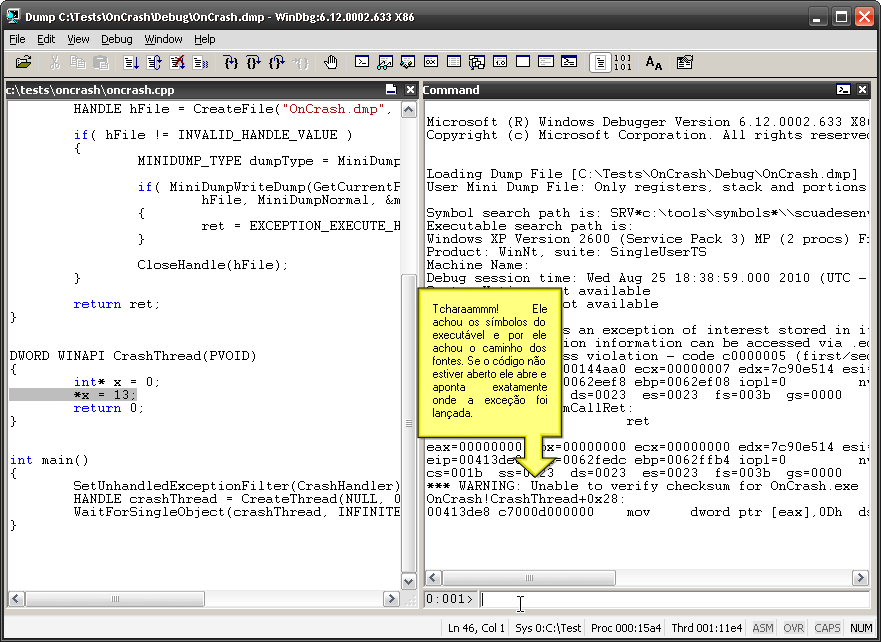Click the Stop debugging icon

click(x=178, y=63)
